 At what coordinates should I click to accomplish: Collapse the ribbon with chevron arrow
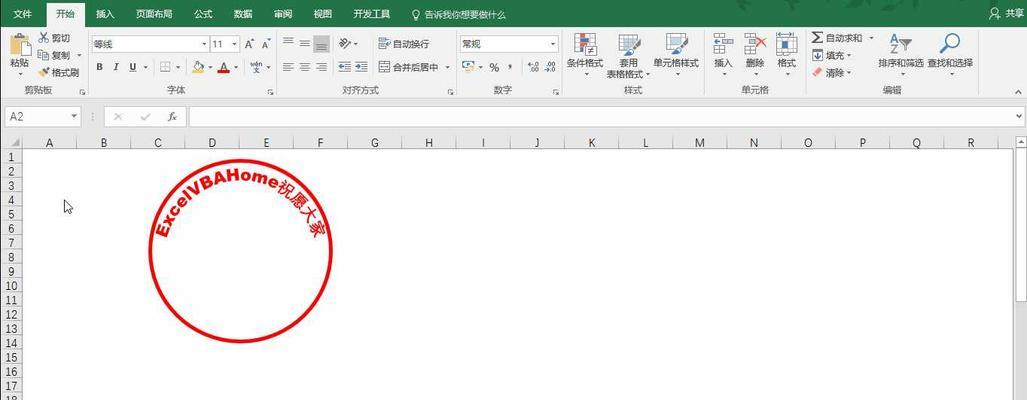pos(1018,91)
